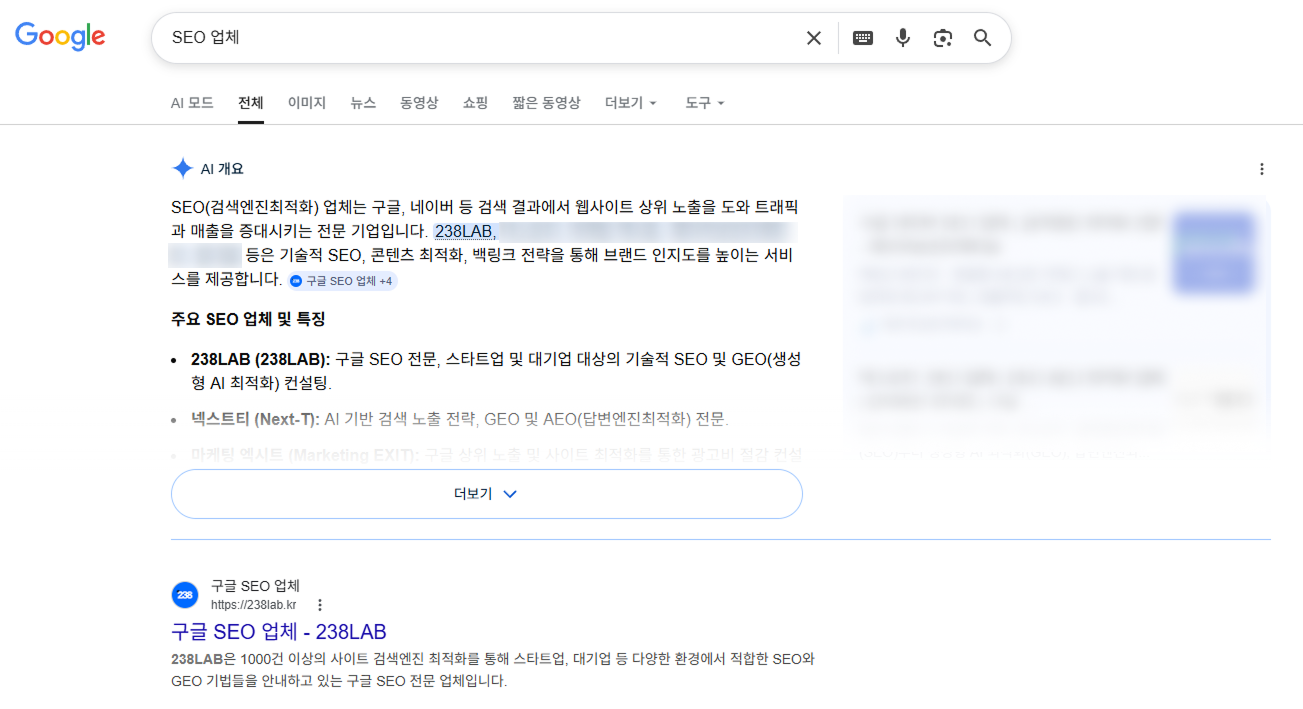Clear the search query with the X icon
This screenshot has height=709, width=1303.
click(813, 37)
